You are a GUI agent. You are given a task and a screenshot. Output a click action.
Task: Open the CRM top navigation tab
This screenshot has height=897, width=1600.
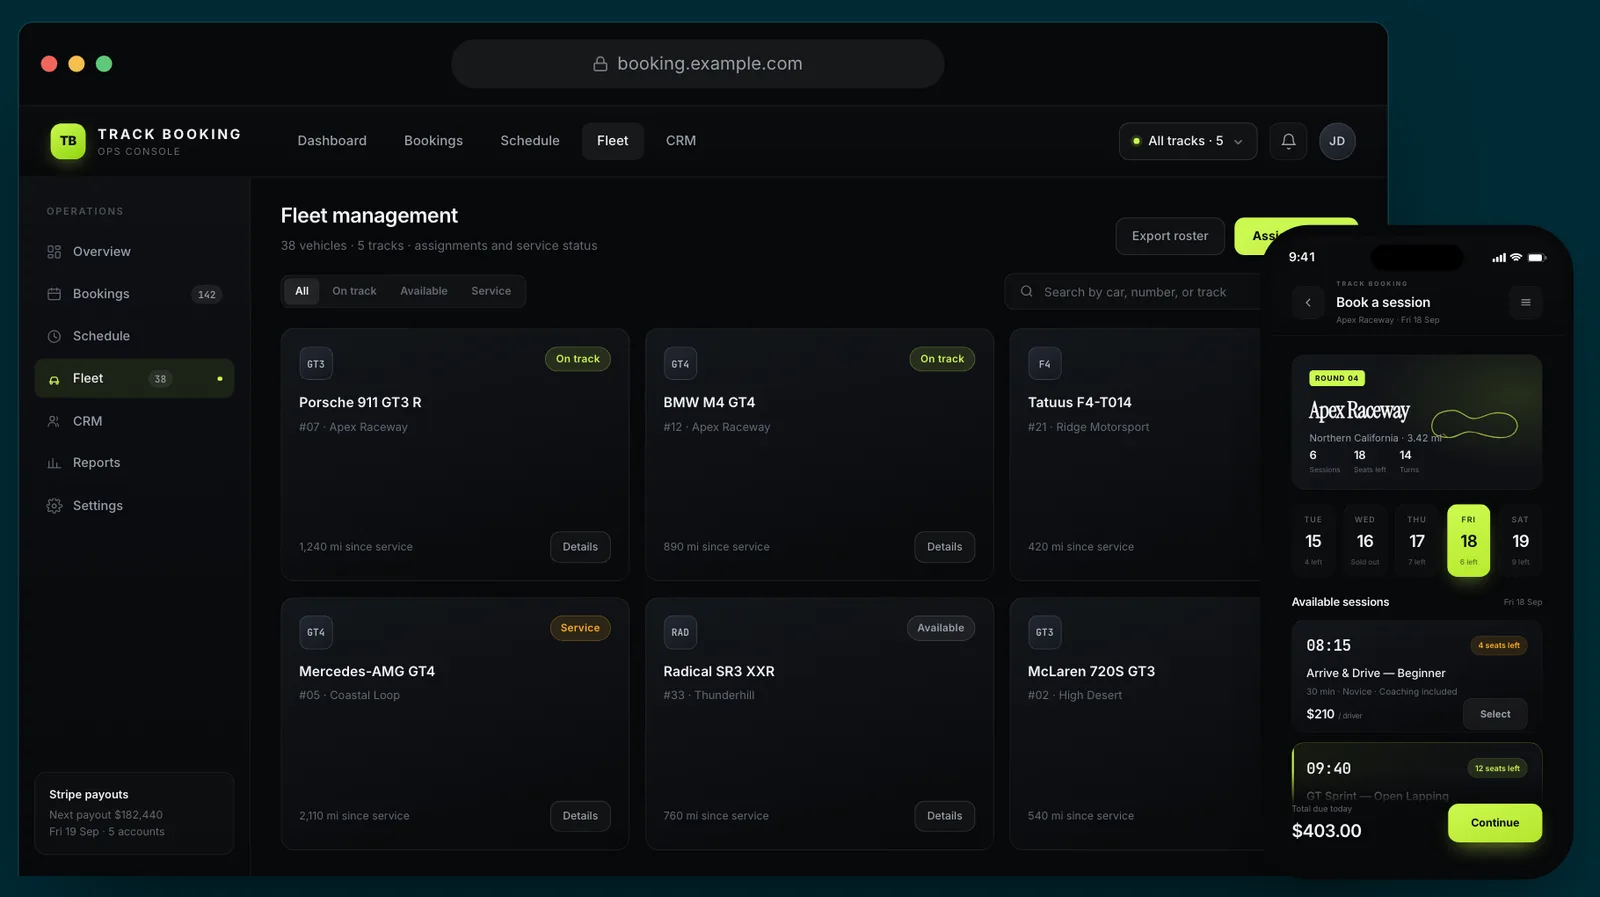[681, 141]
